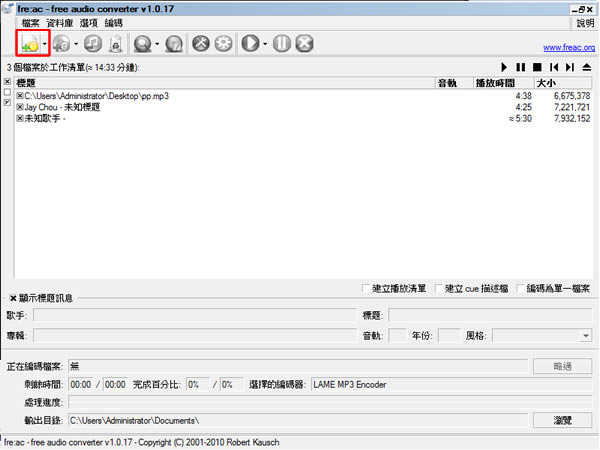
Task: Open general settings wrench icon
Action: [200, 44]
